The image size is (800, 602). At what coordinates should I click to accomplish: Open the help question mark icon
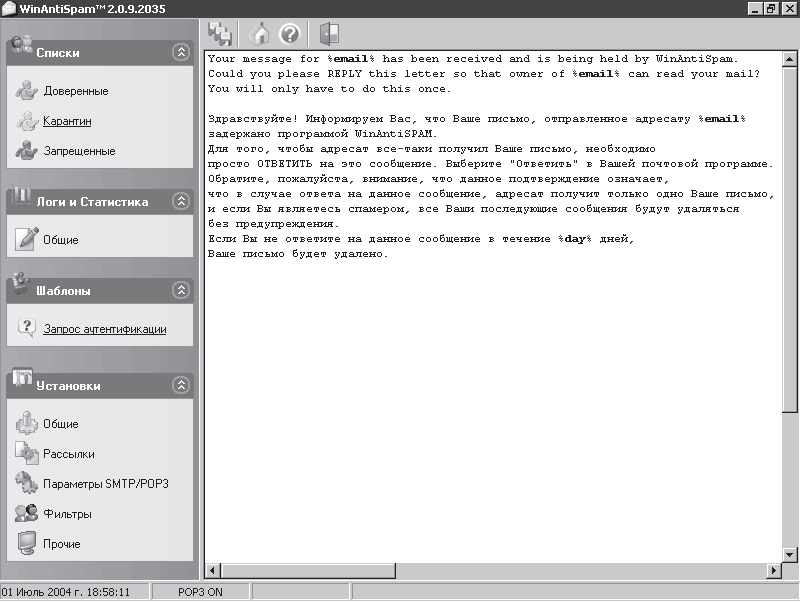tap(290, 34)
